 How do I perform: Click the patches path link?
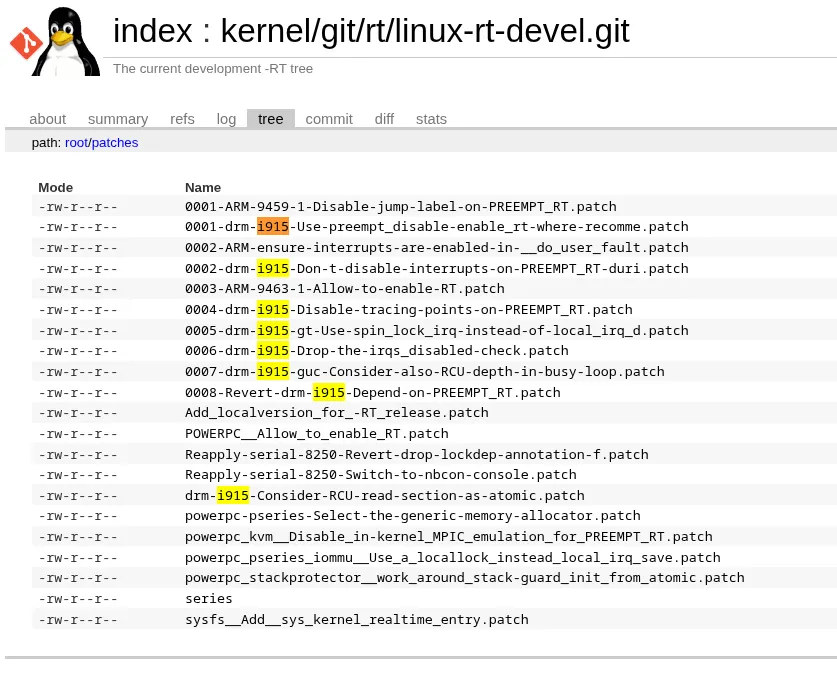pyautogui.click(x=115, y=142)
